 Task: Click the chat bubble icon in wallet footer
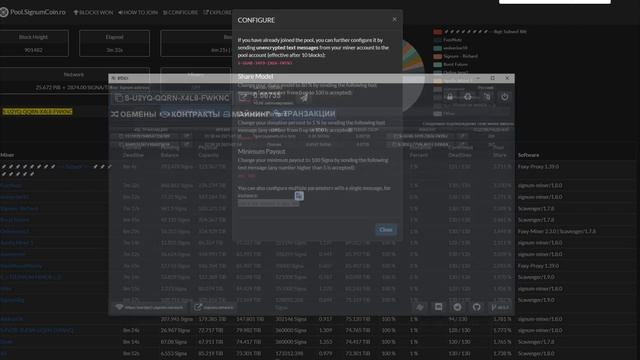438,307
